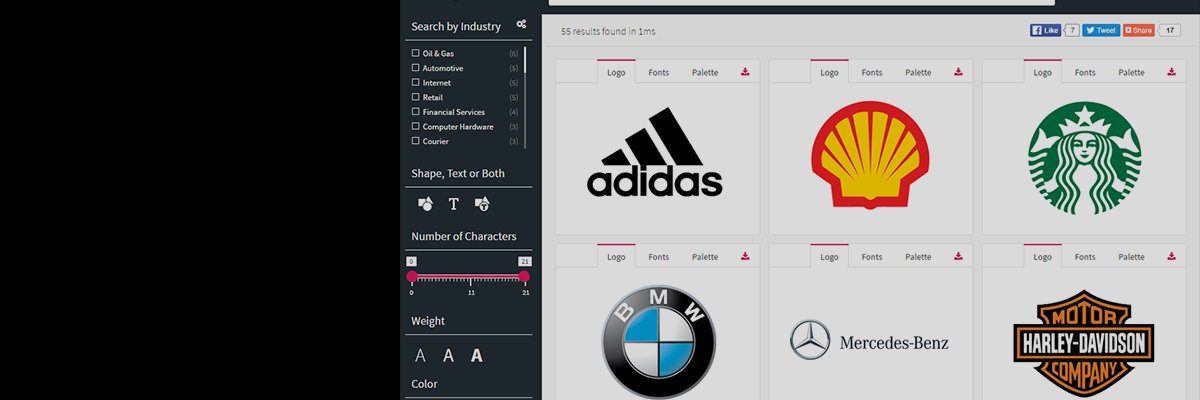
Task: Choose the regular font weight A
Action: 449,355
